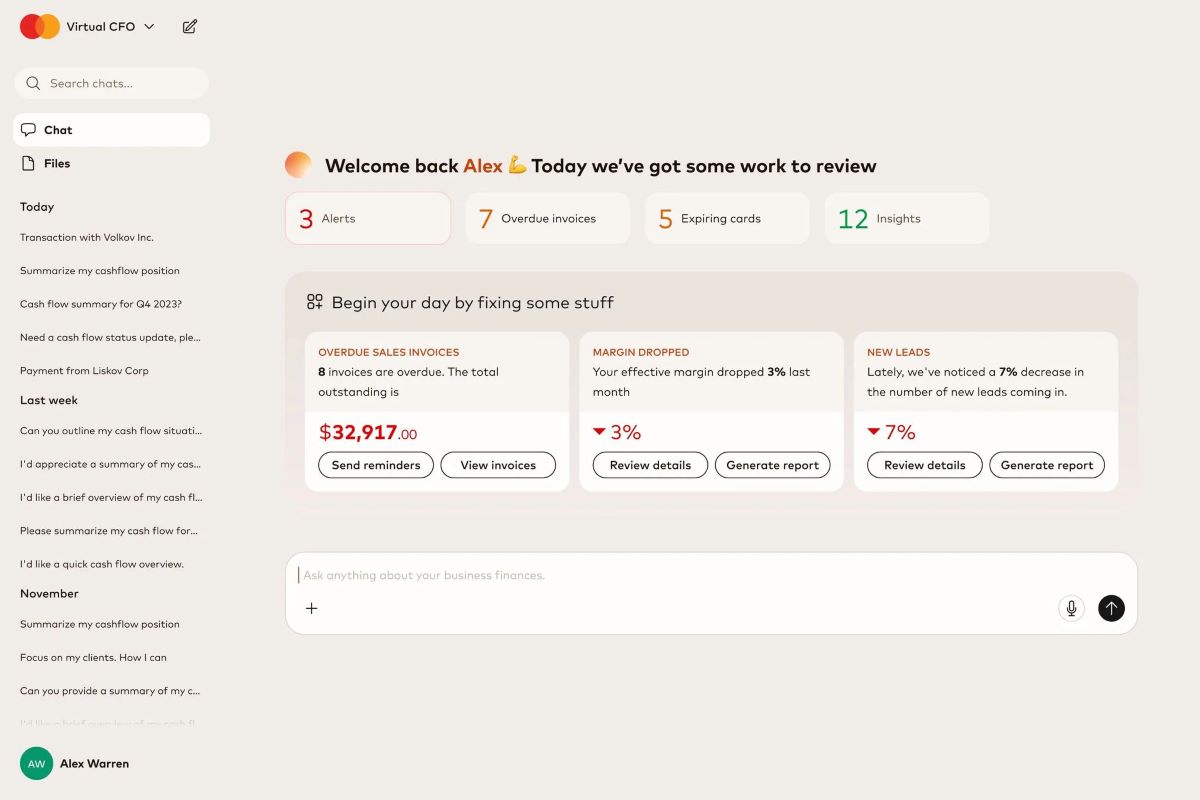Click the new chat compose icon

[x=190, y=27]
